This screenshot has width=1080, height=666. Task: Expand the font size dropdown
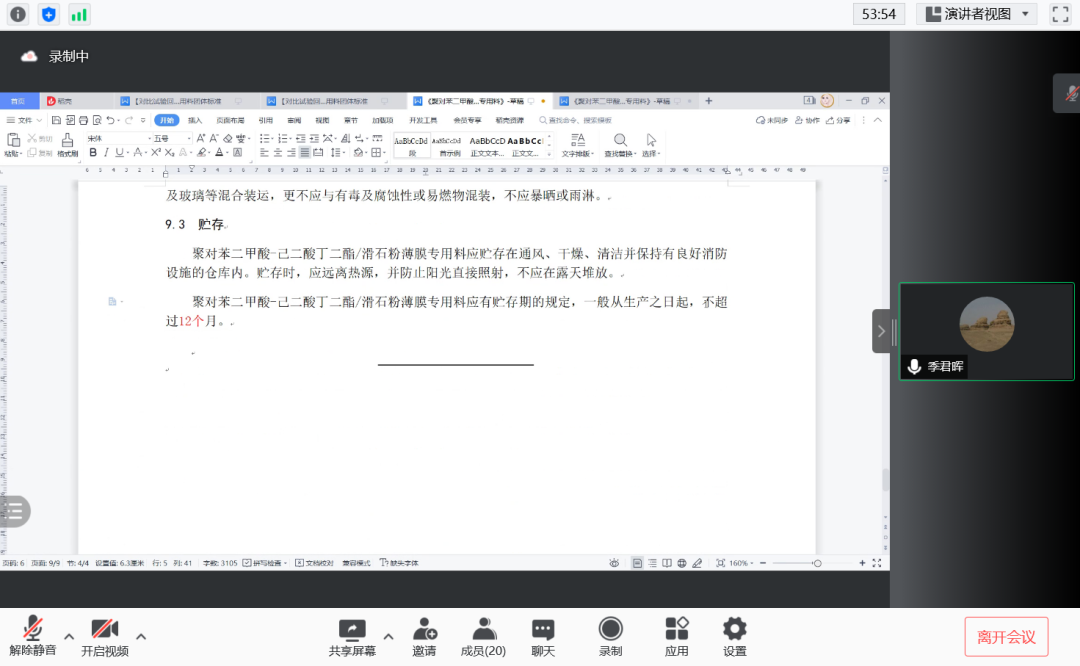(x=190, y=137)
